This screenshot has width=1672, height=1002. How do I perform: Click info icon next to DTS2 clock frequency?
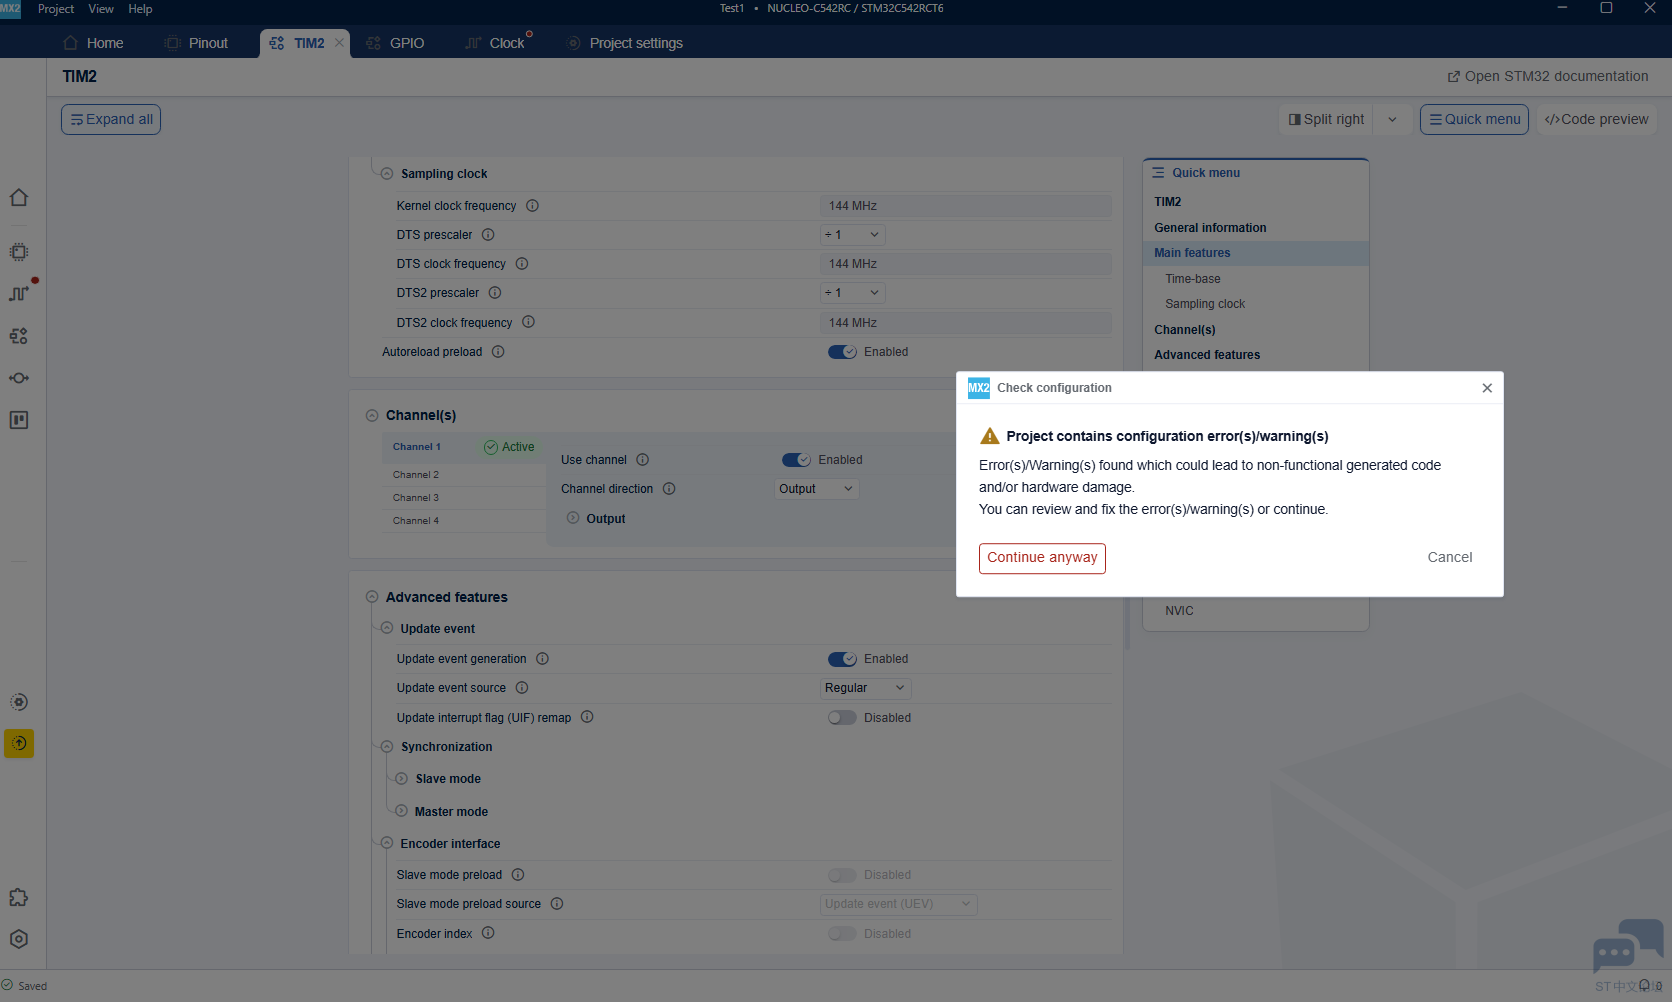click(x=529, y=322)
